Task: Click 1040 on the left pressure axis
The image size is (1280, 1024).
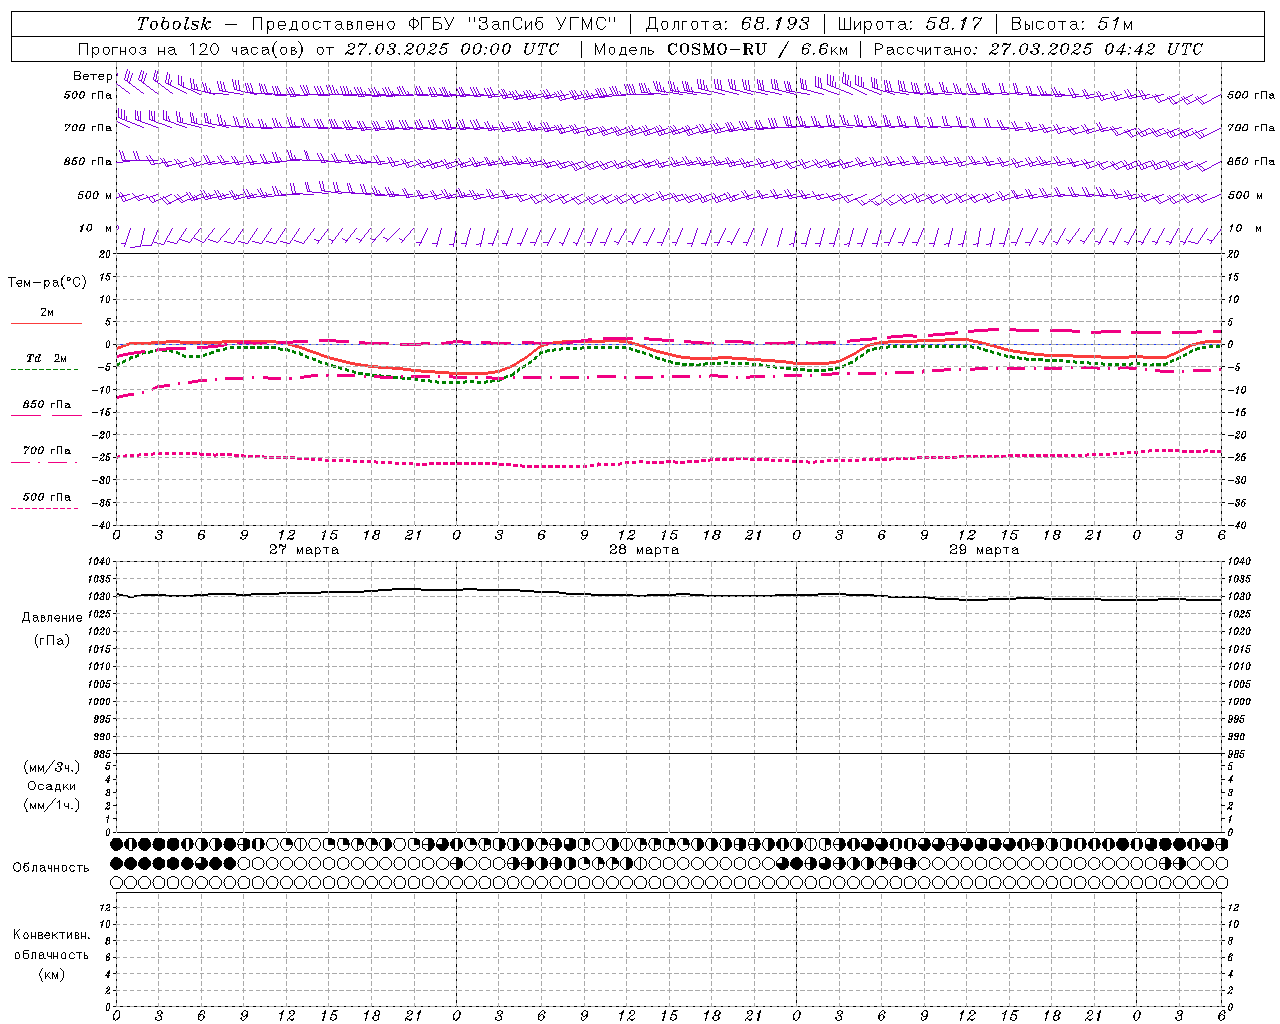Action: pos(101,562)
